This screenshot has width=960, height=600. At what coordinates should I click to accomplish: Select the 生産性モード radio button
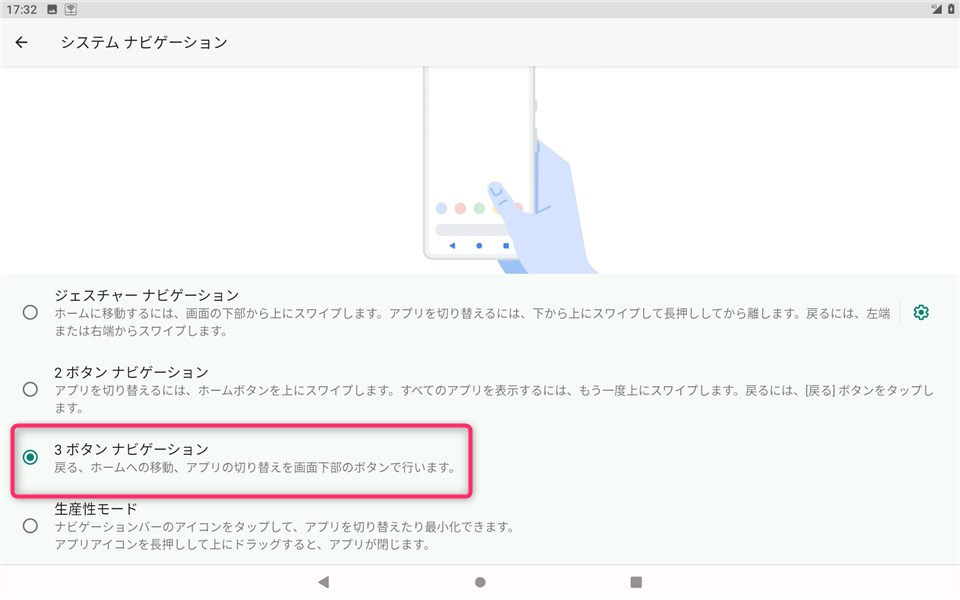(x=30, y=526)
